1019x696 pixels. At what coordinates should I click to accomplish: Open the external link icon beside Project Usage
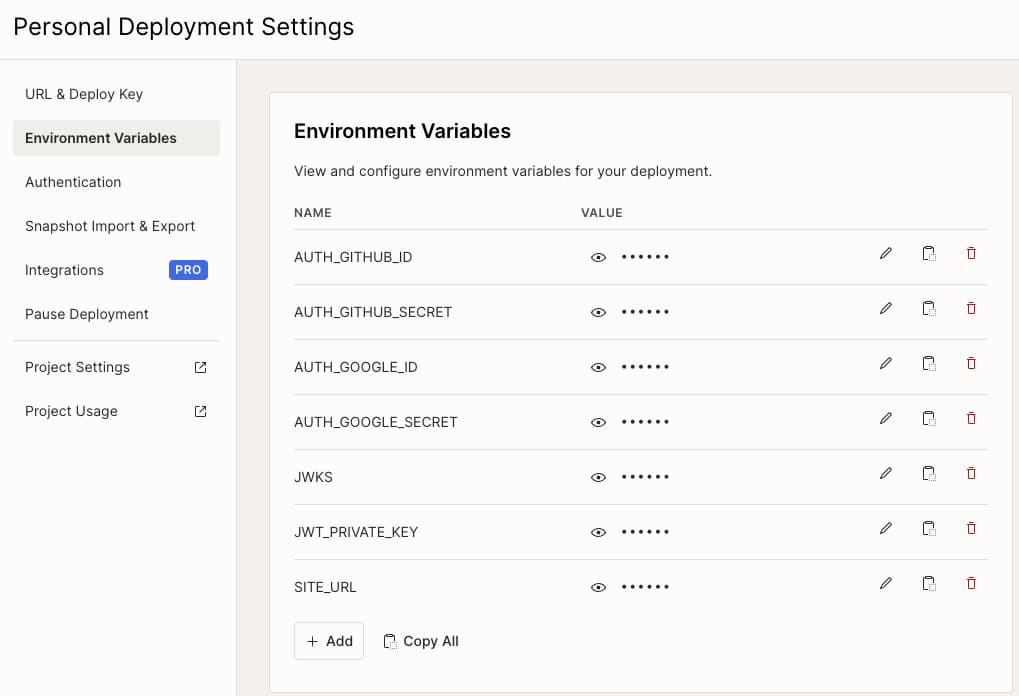point(199,411)
